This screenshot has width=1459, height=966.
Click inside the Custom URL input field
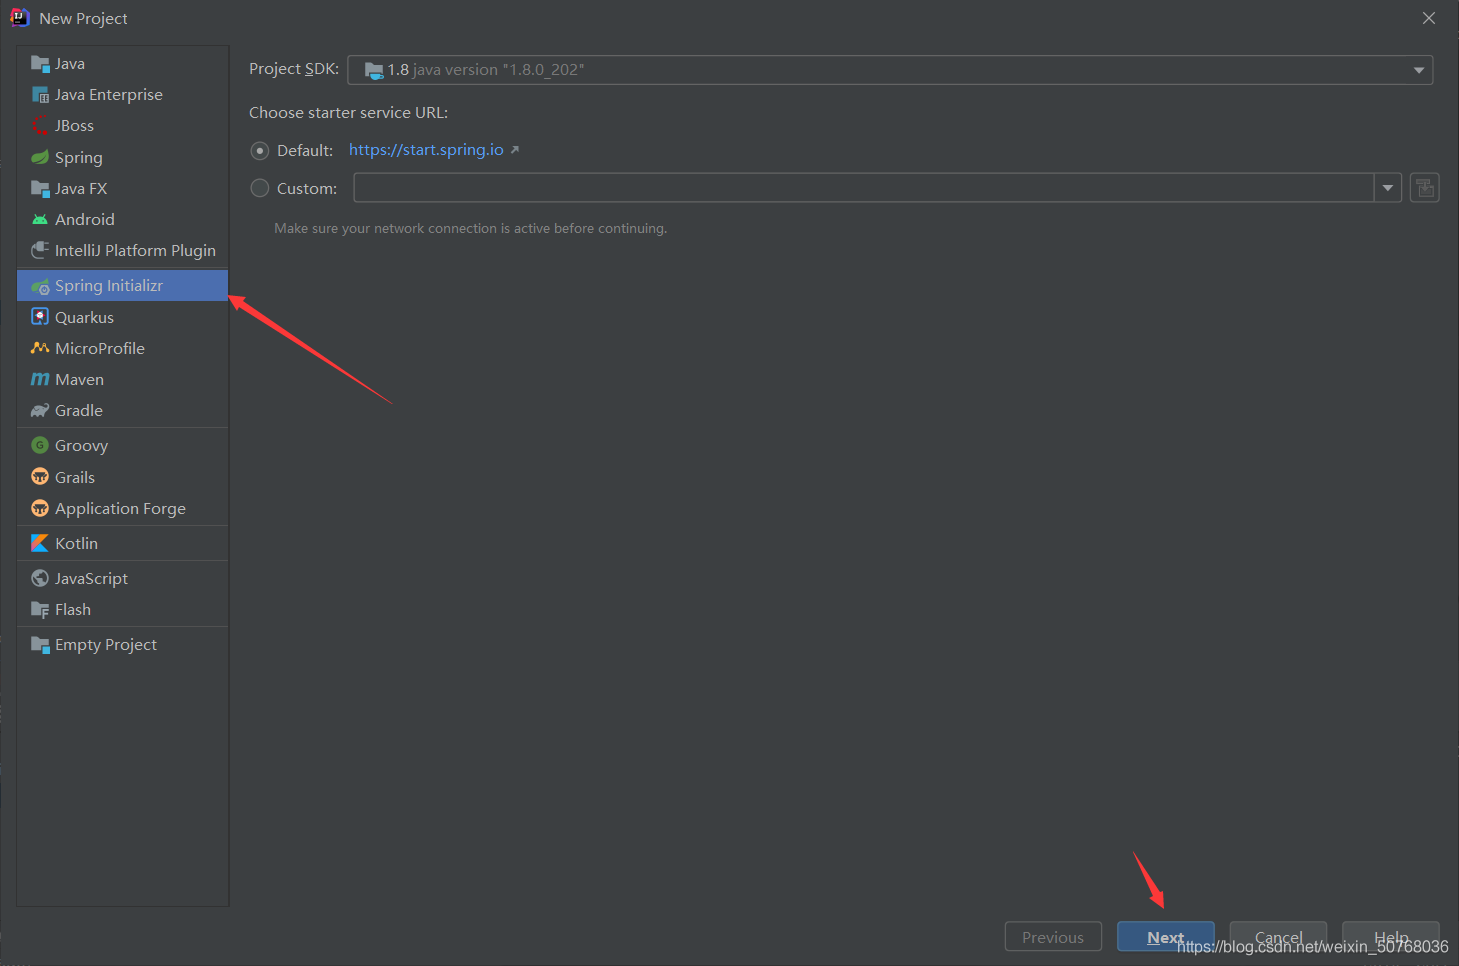(864, 188)
